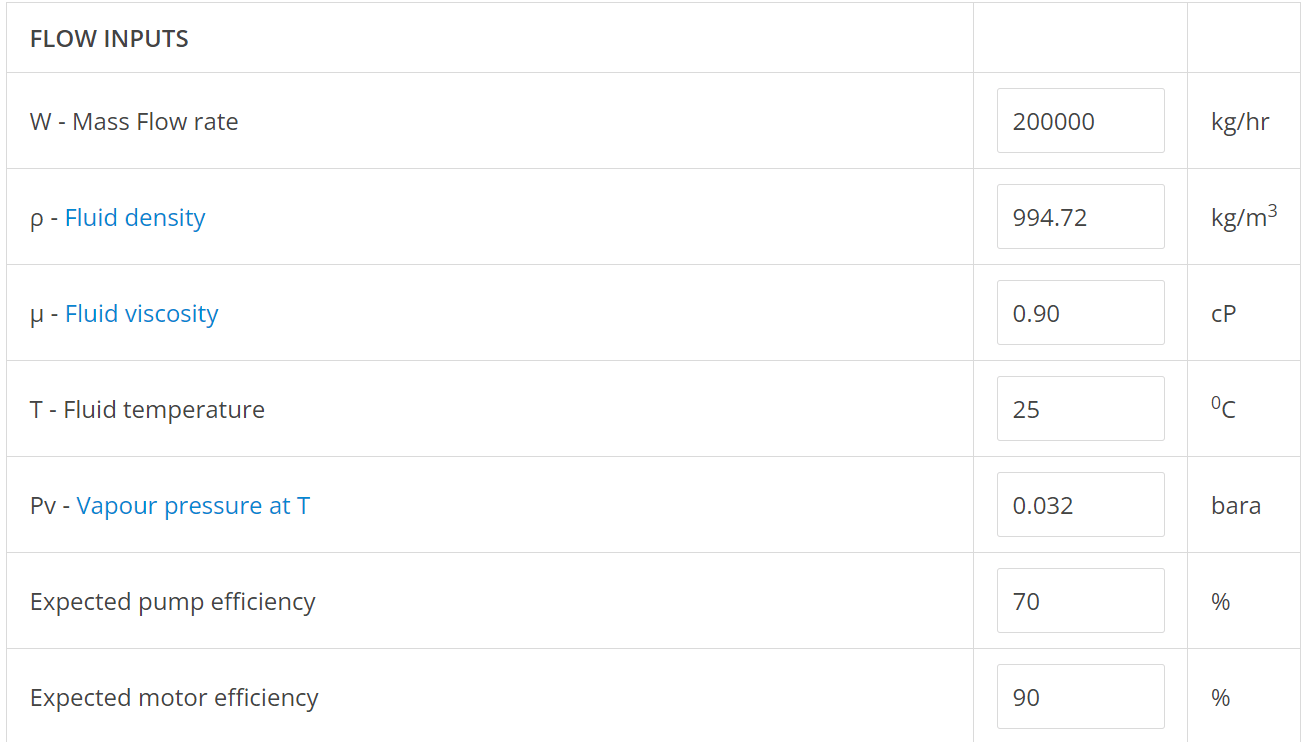Focus the Fluid viscosity input containing 0.90
1306x742 pixels.
click(x=1080, y=313)
